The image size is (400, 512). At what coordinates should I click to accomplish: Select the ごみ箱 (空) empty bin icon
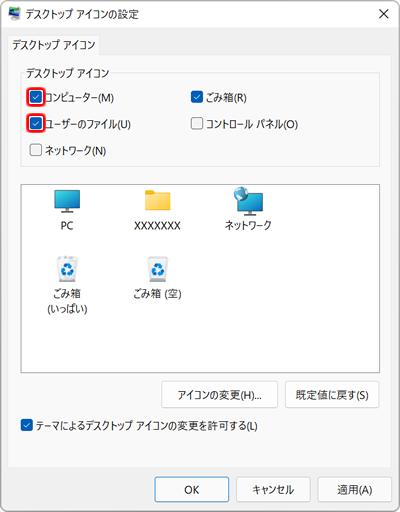click(157, 269)
